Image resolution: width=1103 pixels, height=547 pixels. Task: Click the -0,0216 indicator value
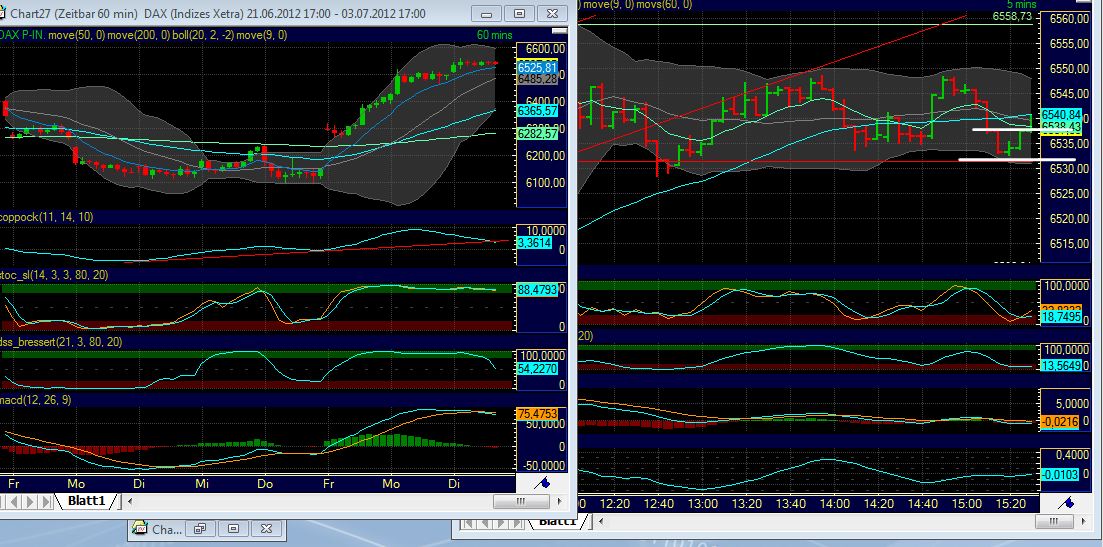click(1058, 420)
